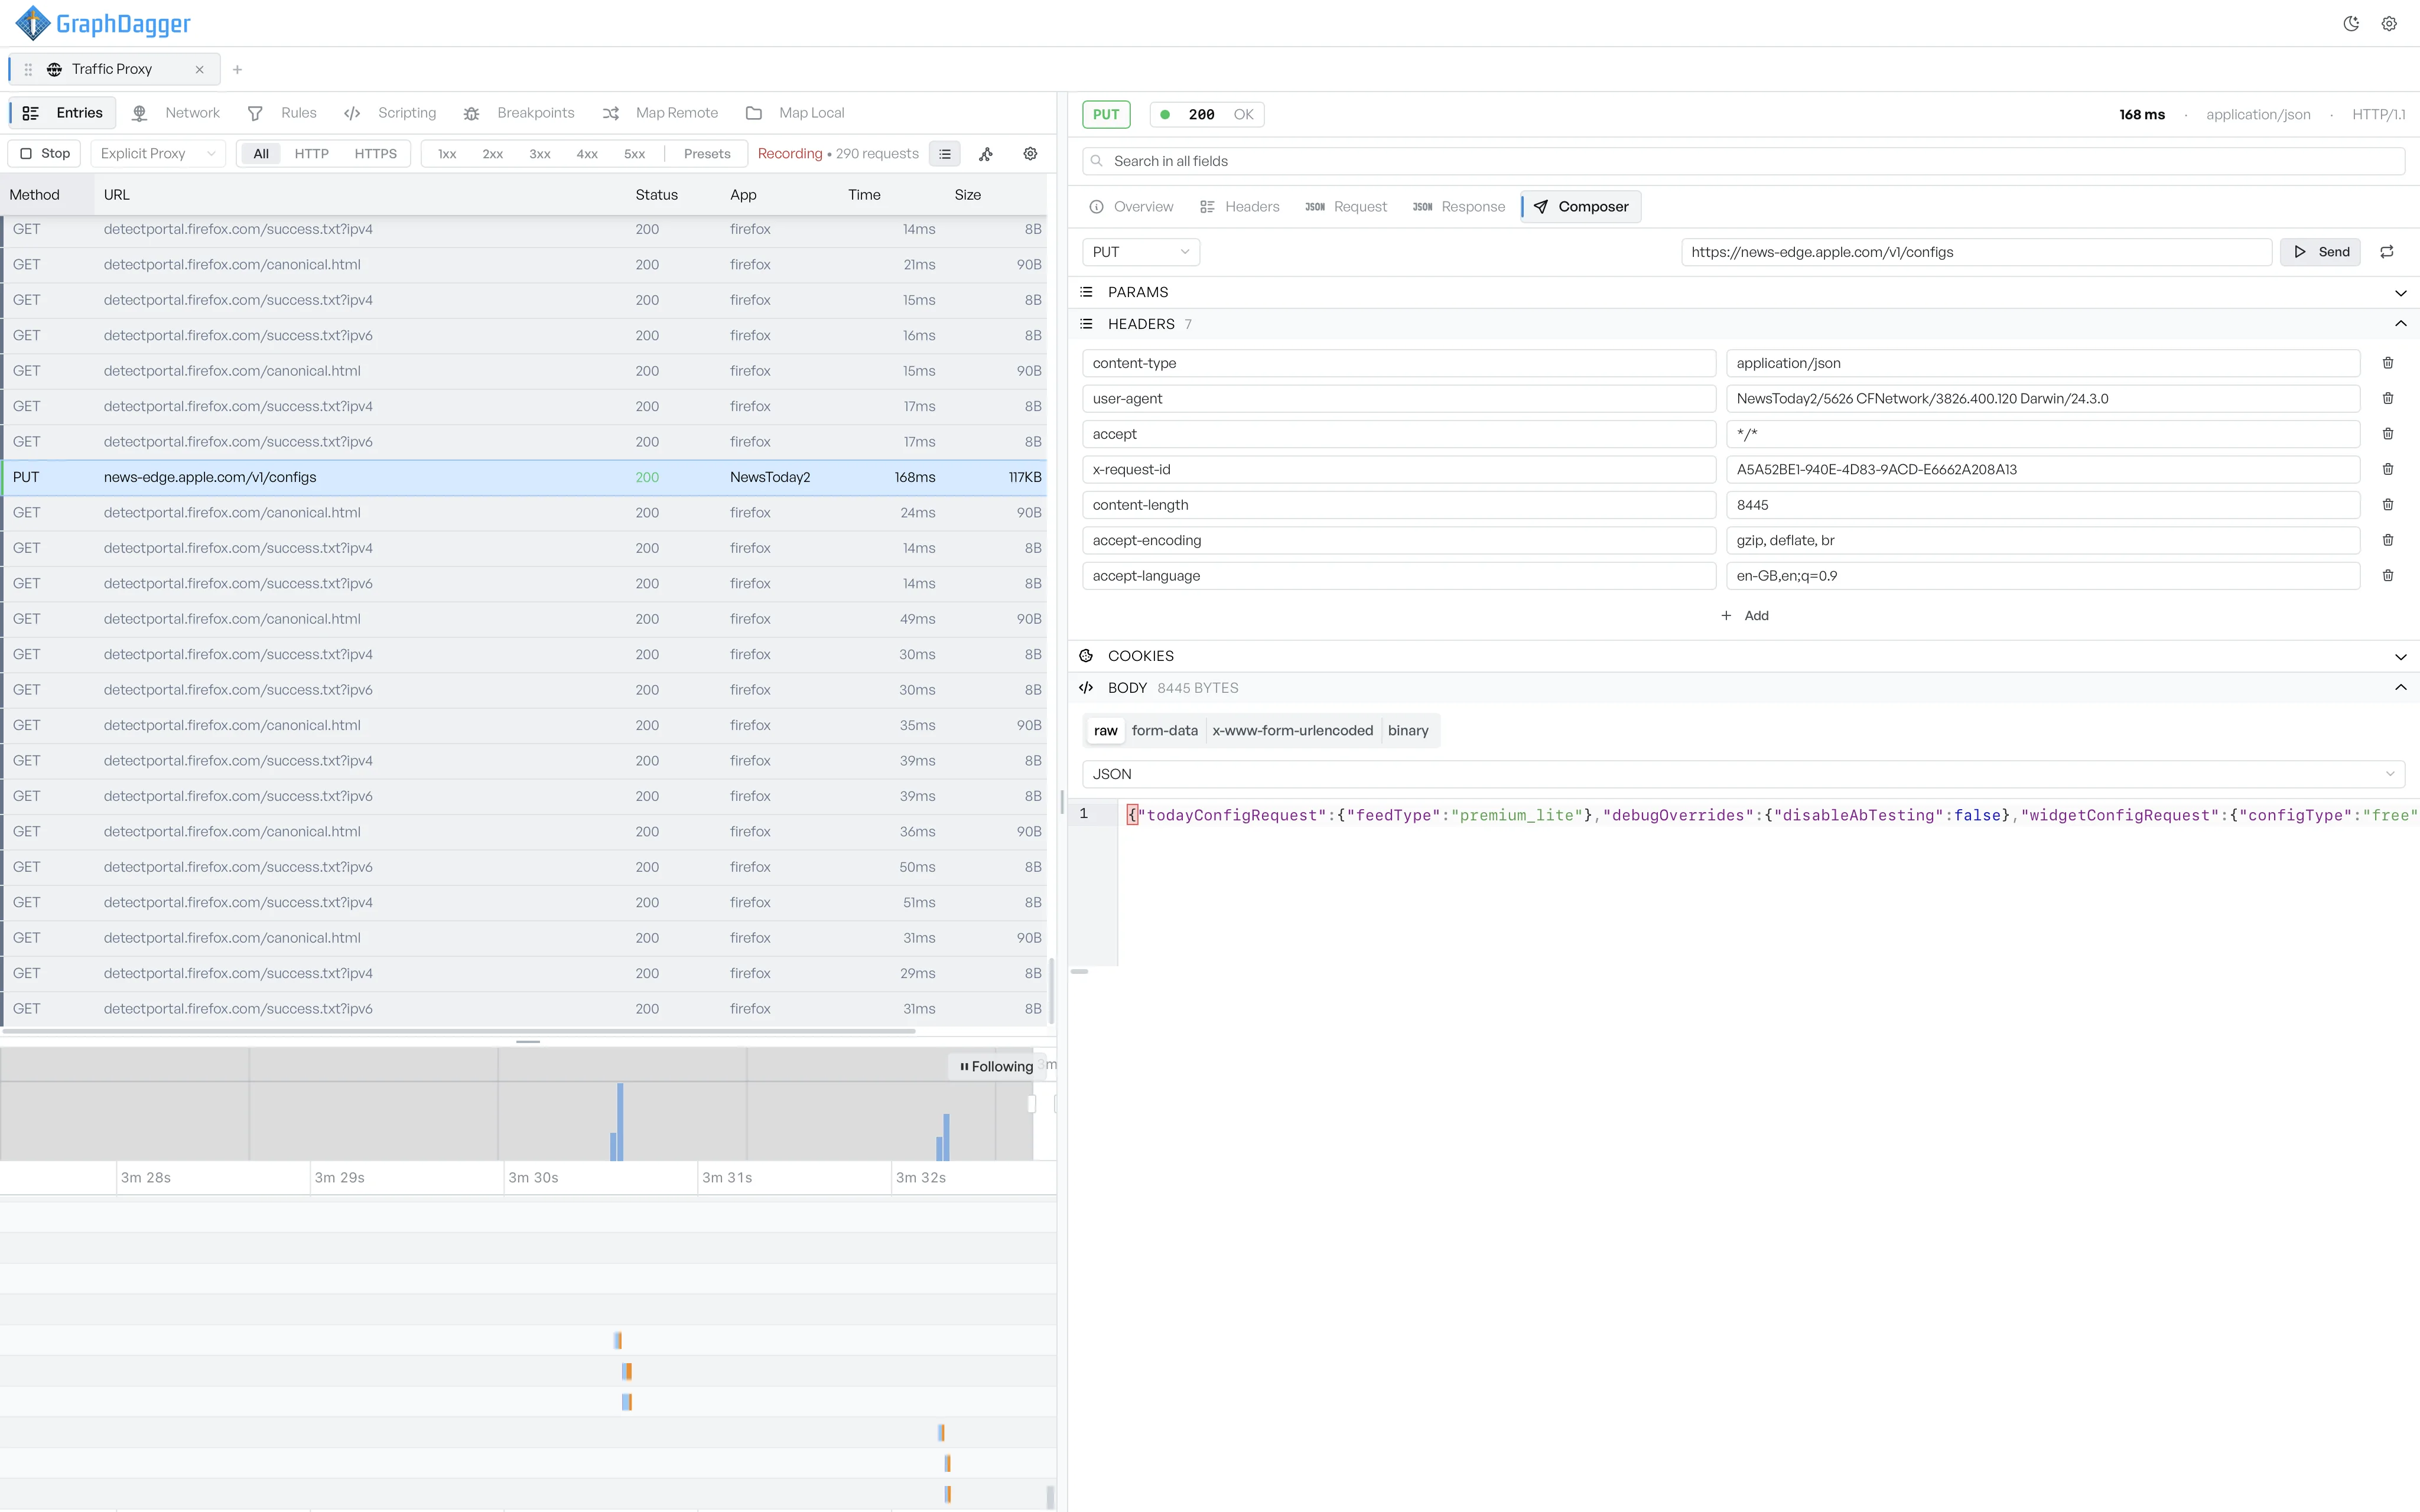
Task: Toggle the list view icon beside request count
Action: pyautogui.click(x=945, y=154)
